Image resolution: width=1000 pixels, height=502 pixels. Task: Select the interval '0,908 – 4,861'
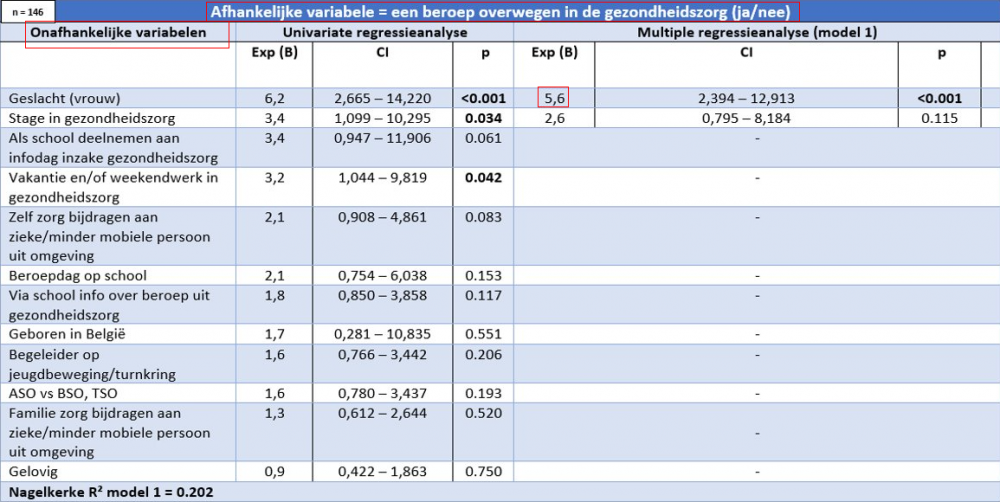click(x=383, y=216)
